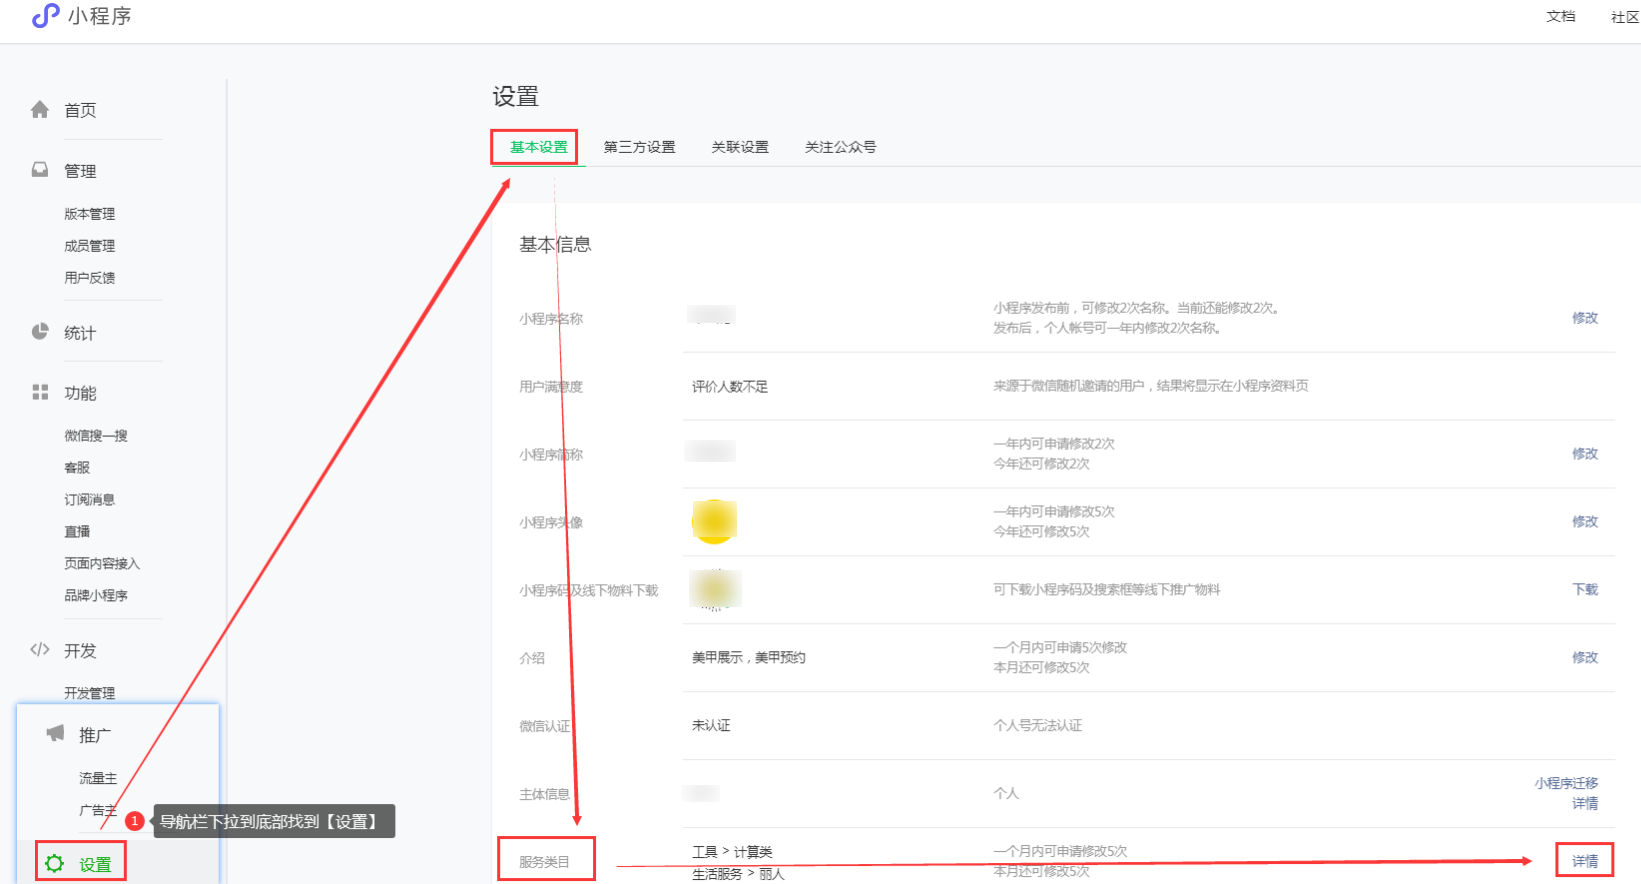Click the code brackets icon beside 开发
Screen dimensions: 1641x884
(x=40, y=650)
